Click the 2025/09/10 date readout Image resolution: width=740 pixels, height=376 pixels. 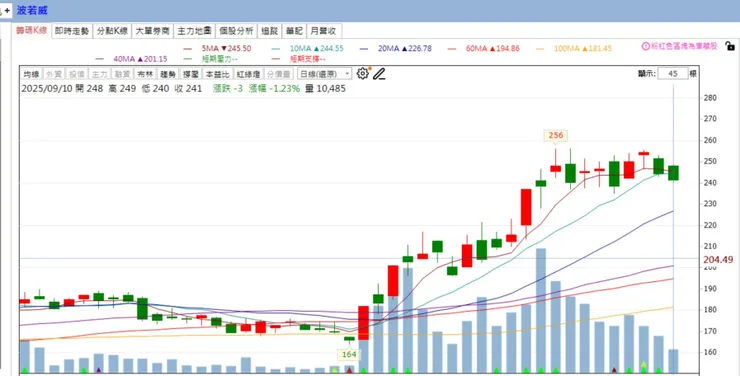tap(47, 89)
